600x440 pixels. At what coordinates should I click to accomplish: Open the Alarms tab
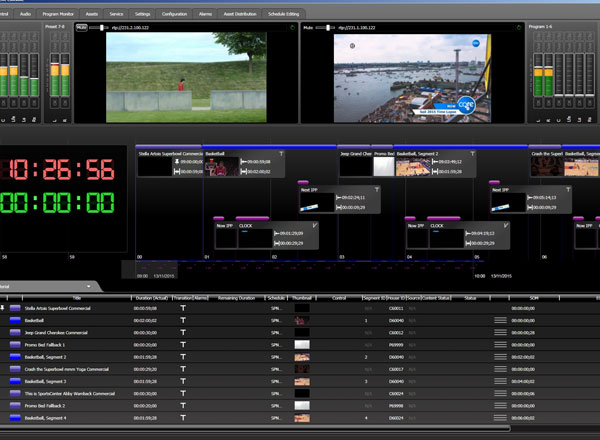[x=205, y=14]
